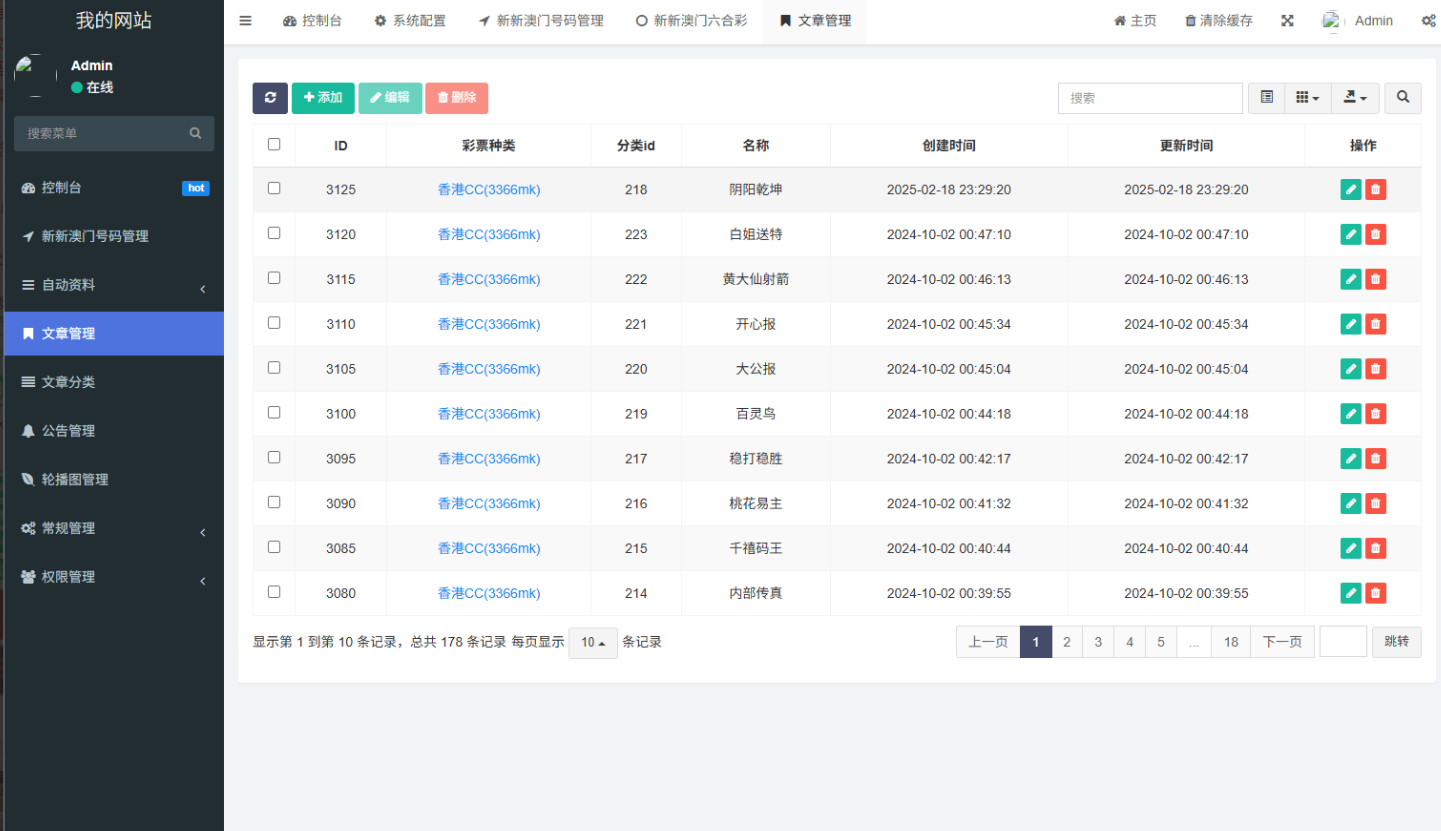The width and height of the screenshot is (1441, 831).
Task: Edit the 千禧码王 record
Action: coord(1351,548)
